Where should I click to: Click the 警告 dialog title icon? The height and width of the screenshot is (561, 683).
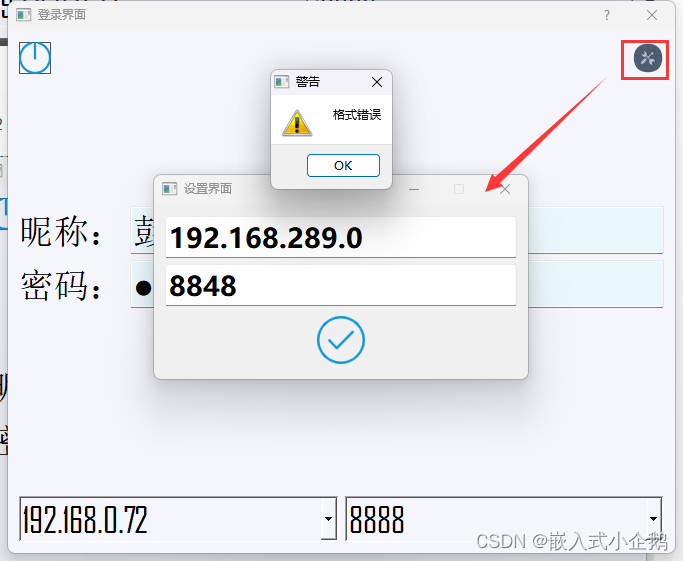[x=281, y=81]
